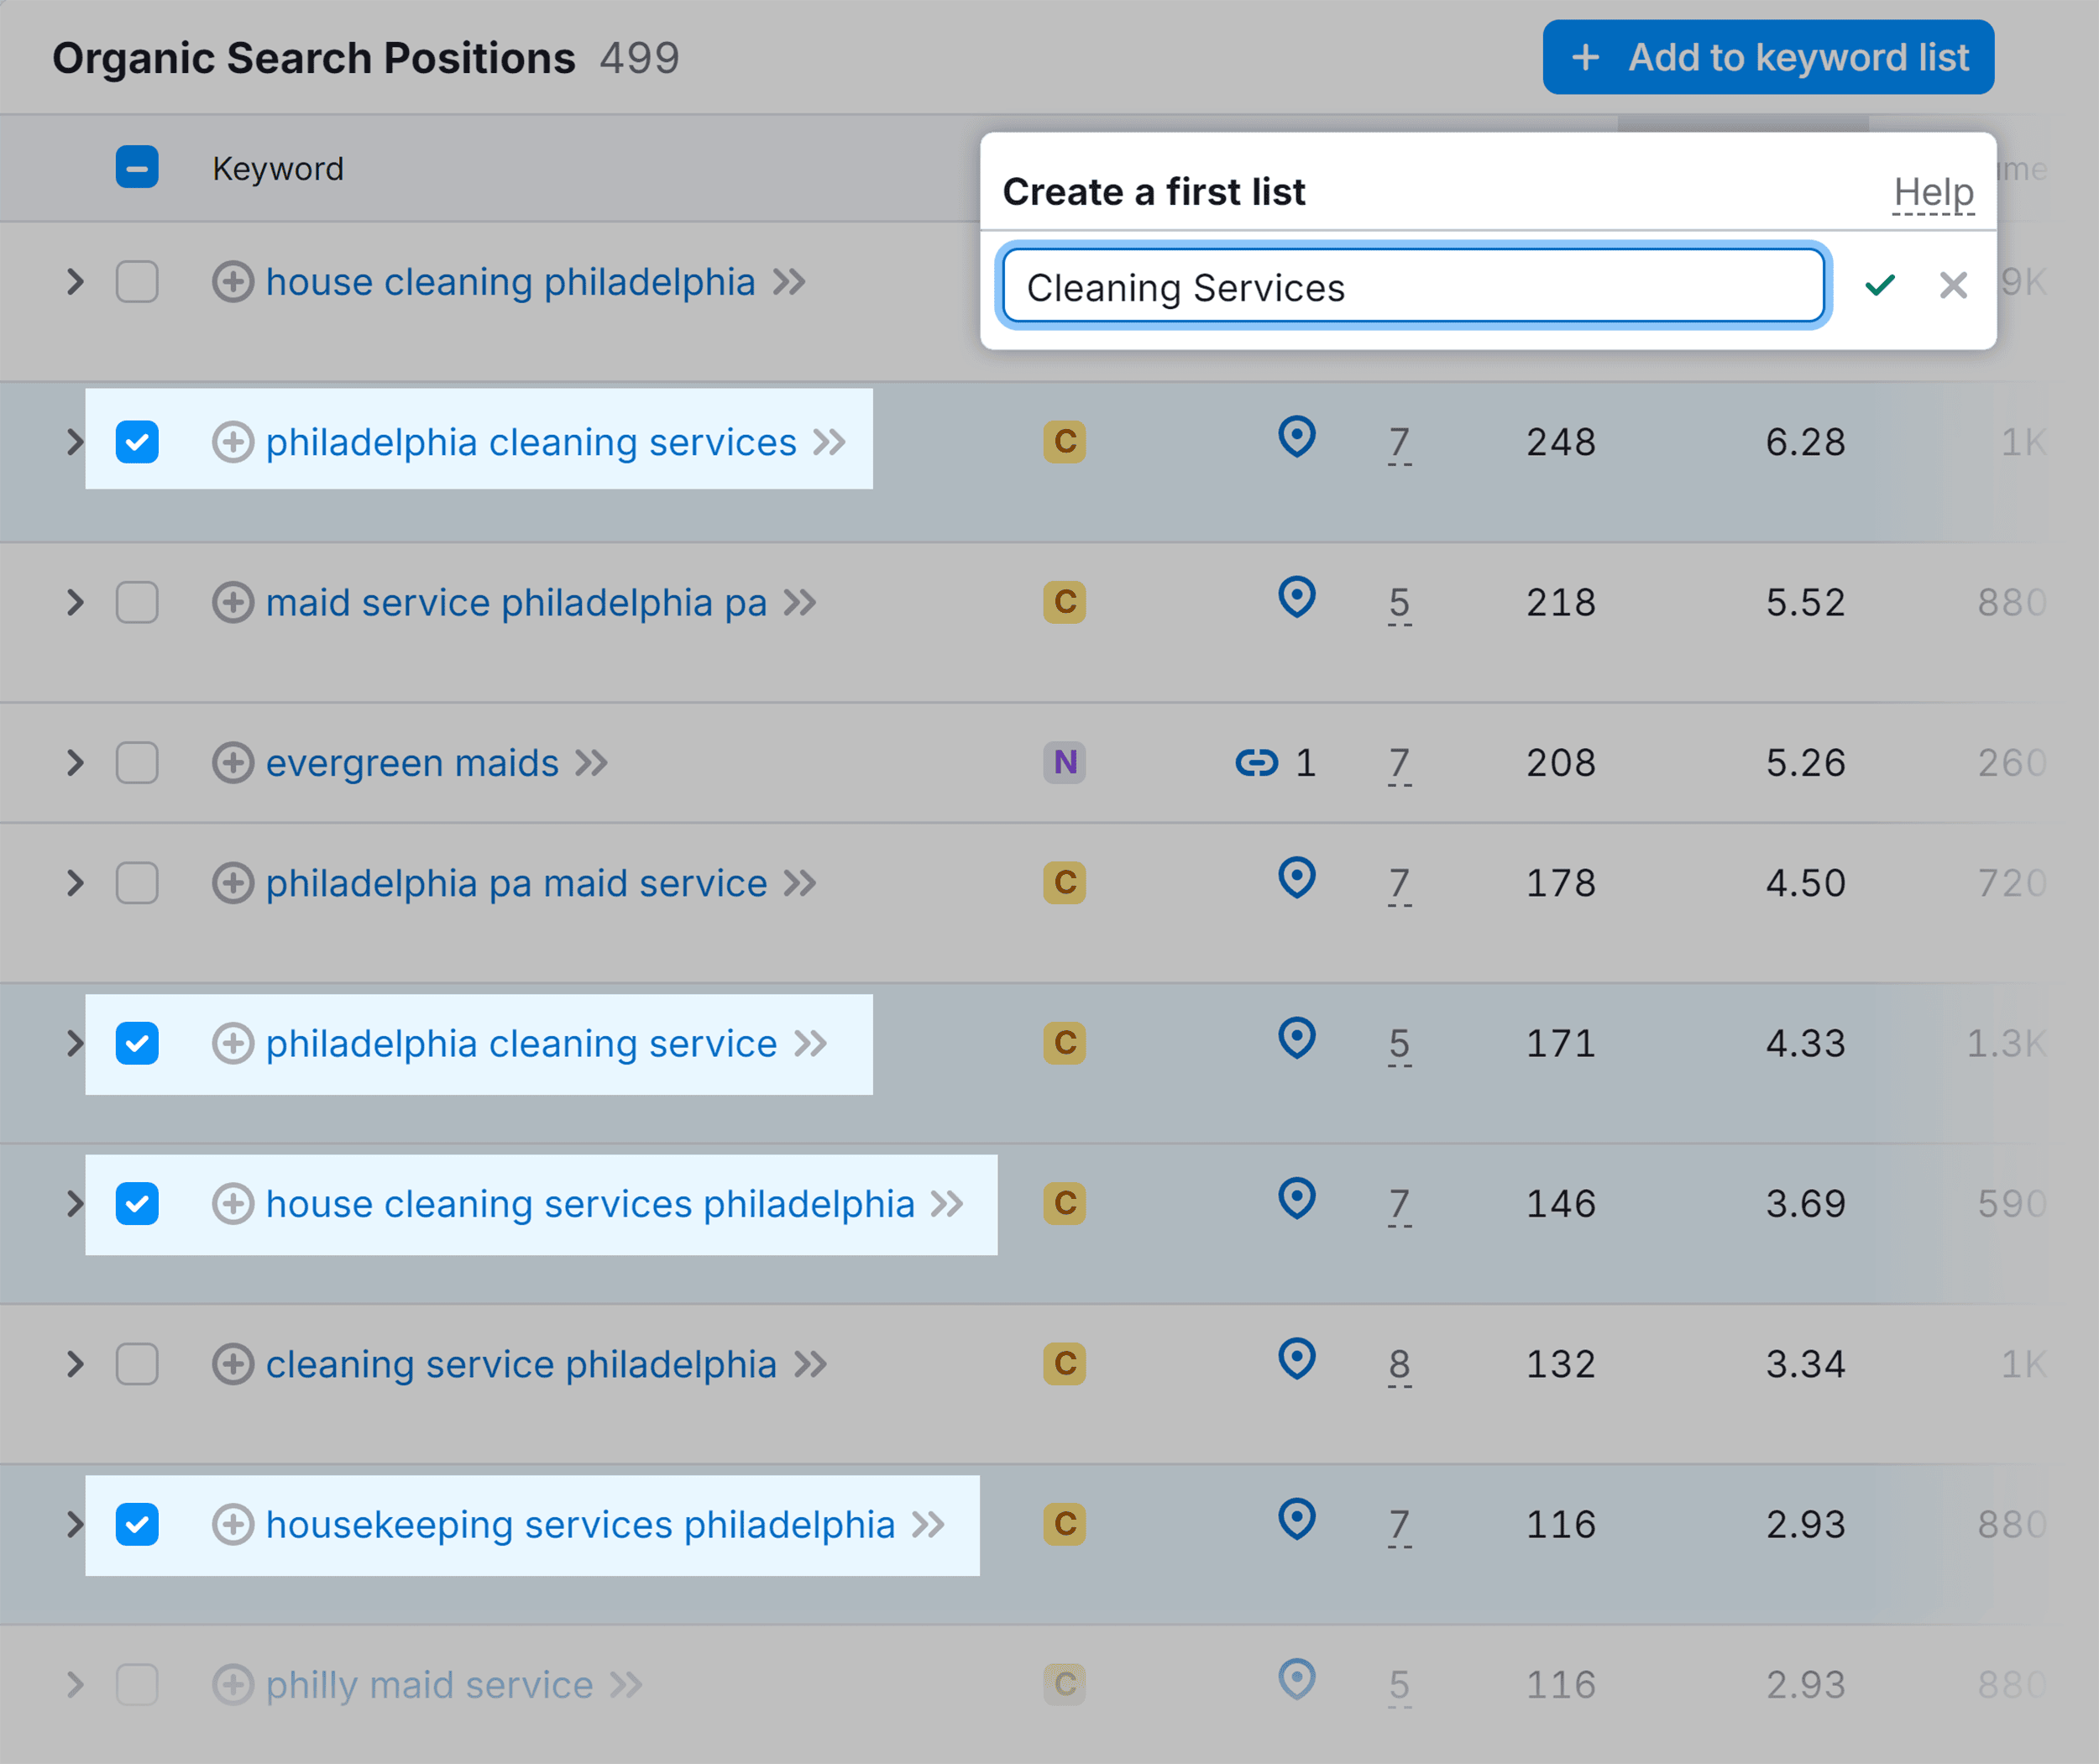
Task: Click the select-all checkbox in the header
Action: tap(137, 167)
